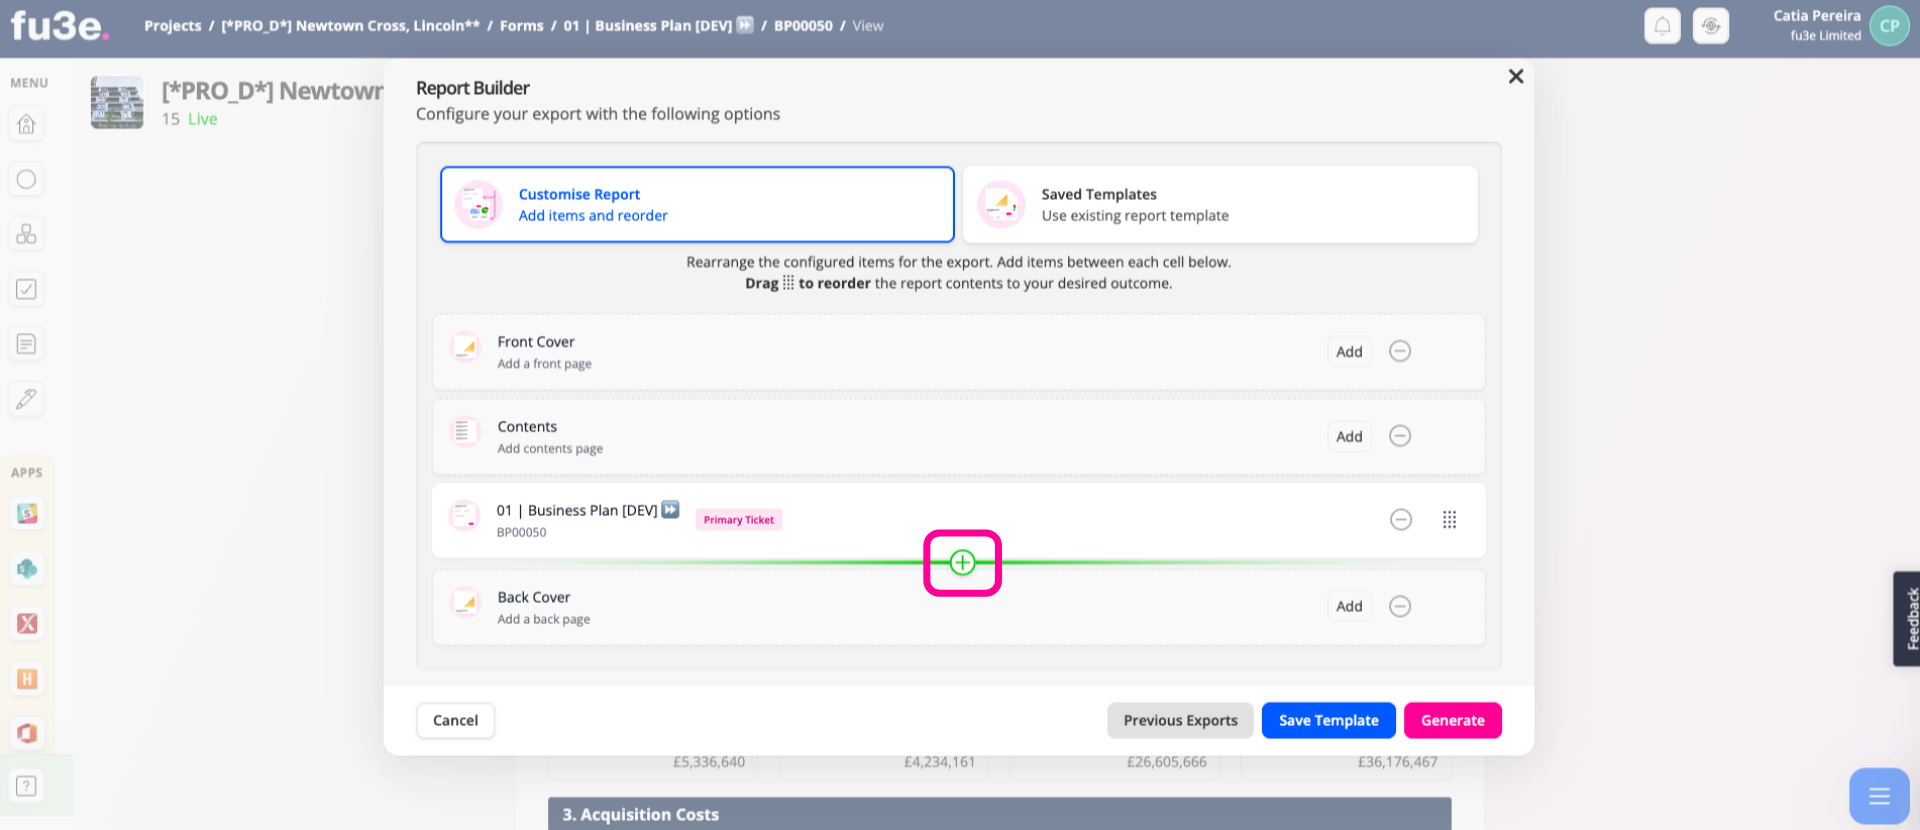Open Previous Exports
This screenshot has height=830, width=1920.
(x=1180, y=720)
